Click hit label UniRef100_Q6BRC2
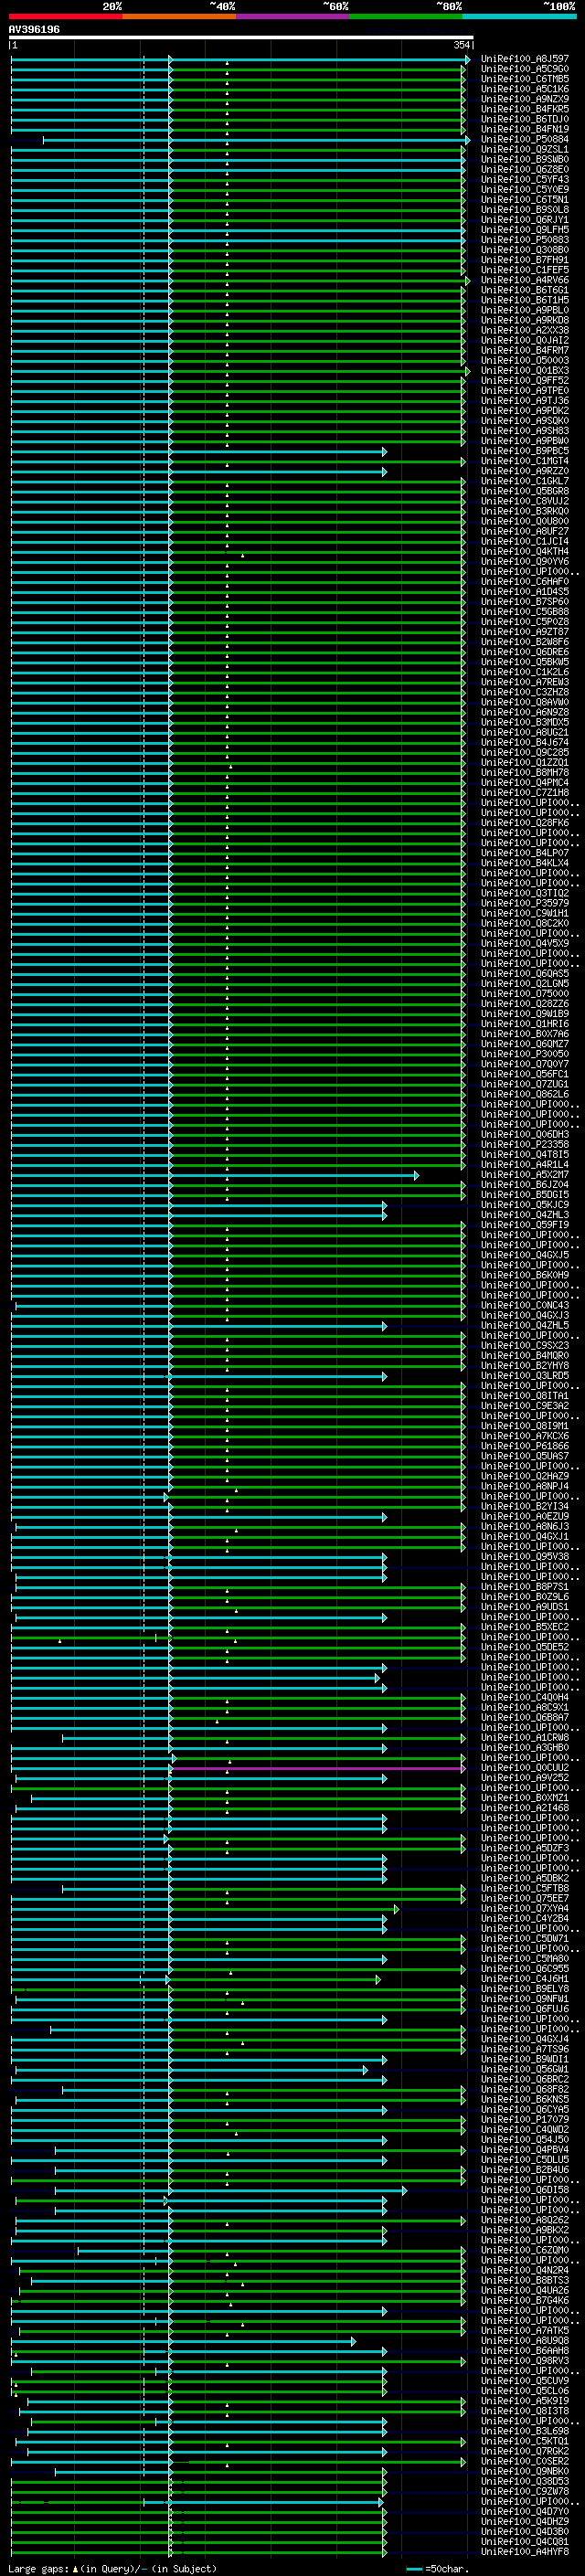 pyautogui.click(x=525, y=2079)
